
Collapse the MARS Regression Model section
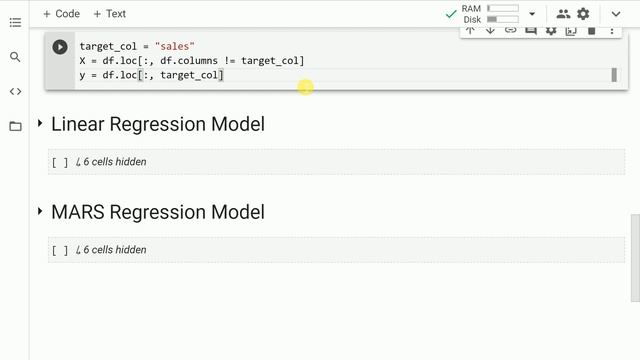[x=40, y=211]
